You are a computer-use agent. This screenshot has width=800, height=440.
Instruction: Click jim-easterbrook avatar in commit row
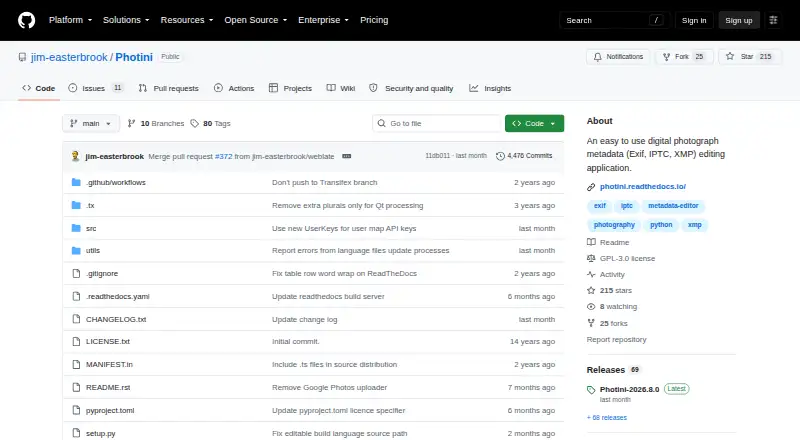[76, 156]
